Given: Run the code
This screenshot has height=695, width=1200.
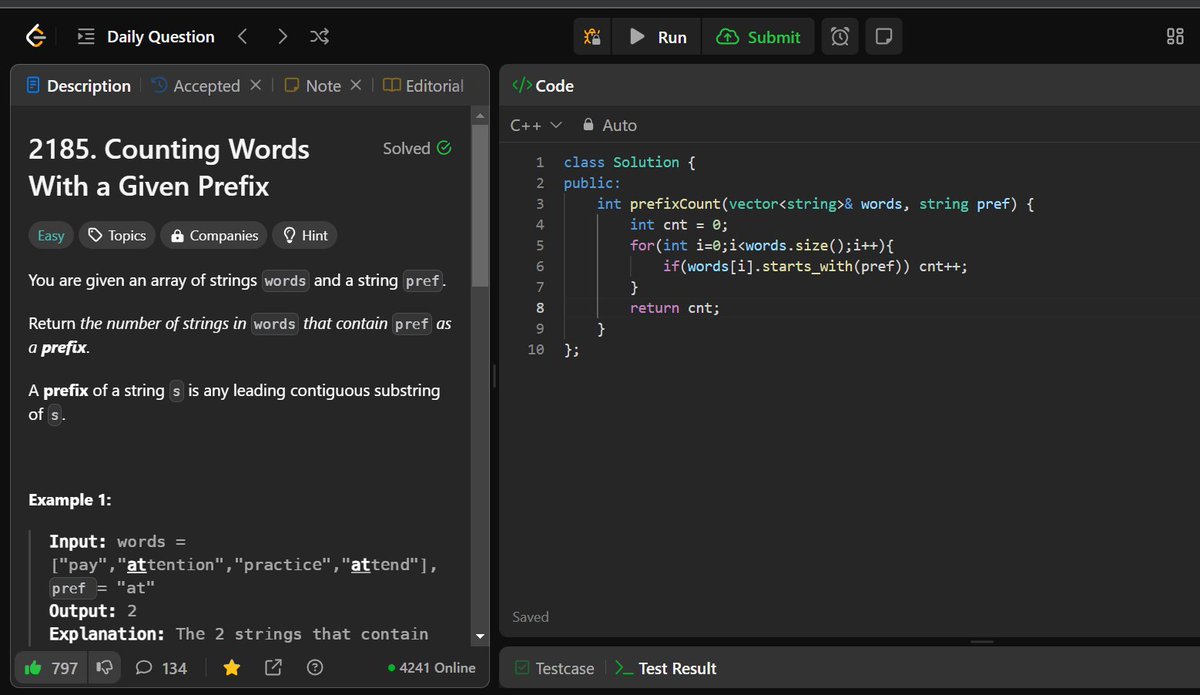Looking at the screenshot, I should tap(657, 37).
